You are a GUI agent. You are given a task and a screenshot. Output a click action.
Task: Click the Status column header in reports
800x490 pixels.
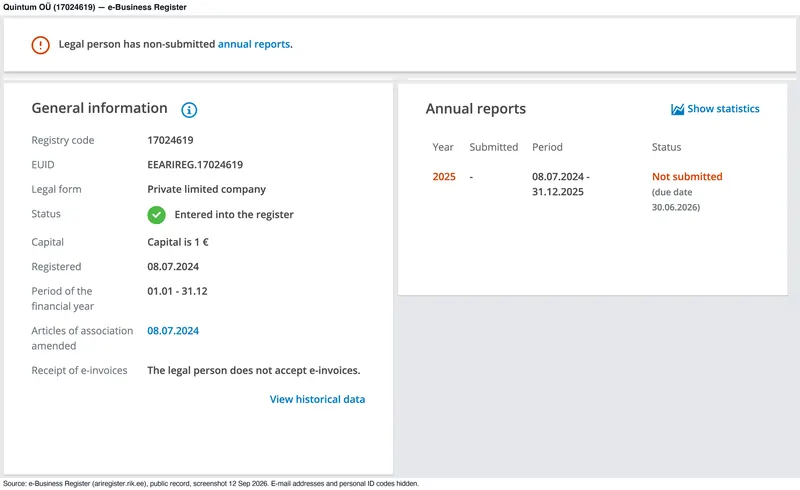click(666, 147)
